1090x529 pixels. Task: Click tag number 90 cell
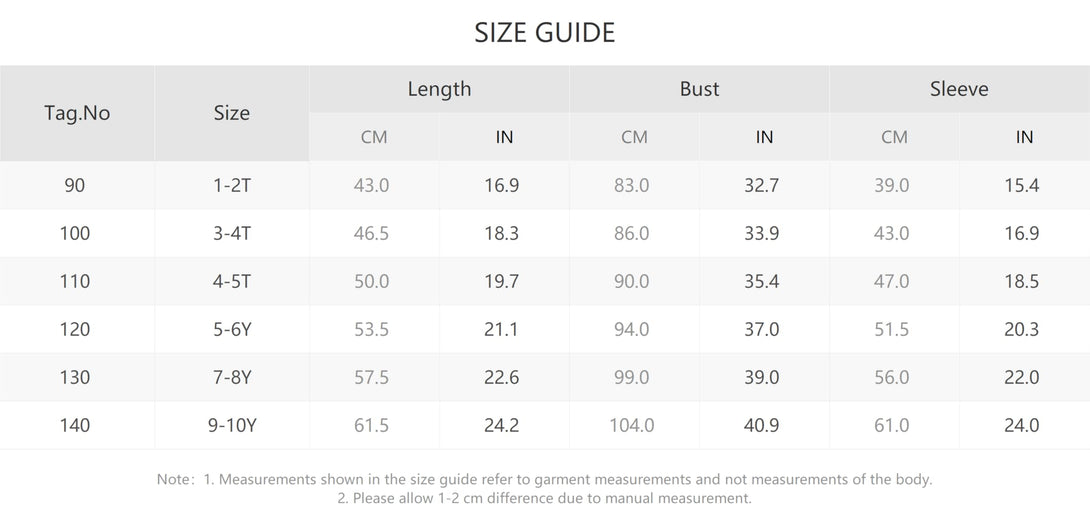point(75,185)
